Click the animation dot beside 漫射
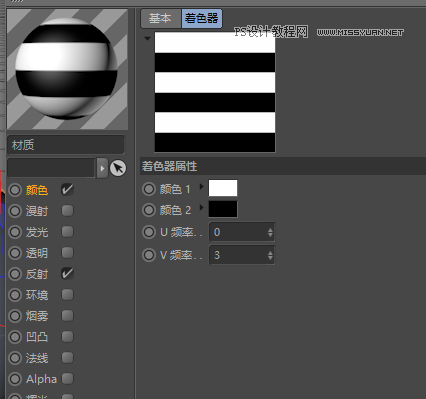The width and height of the screenshot is (426, 399). [x=15, y=211]
